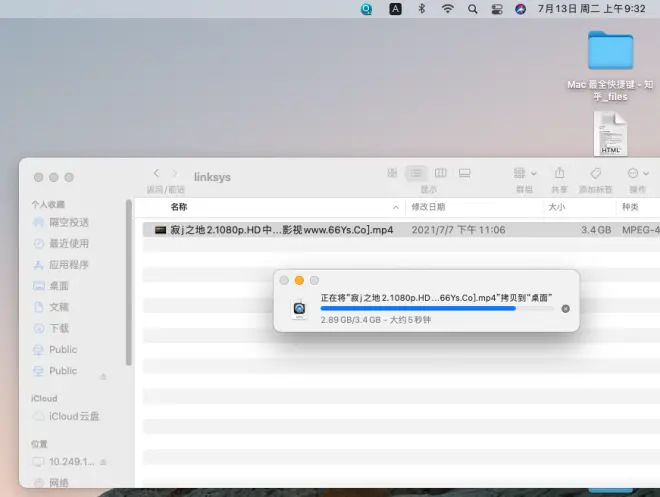Click the linksys window title

212,177
